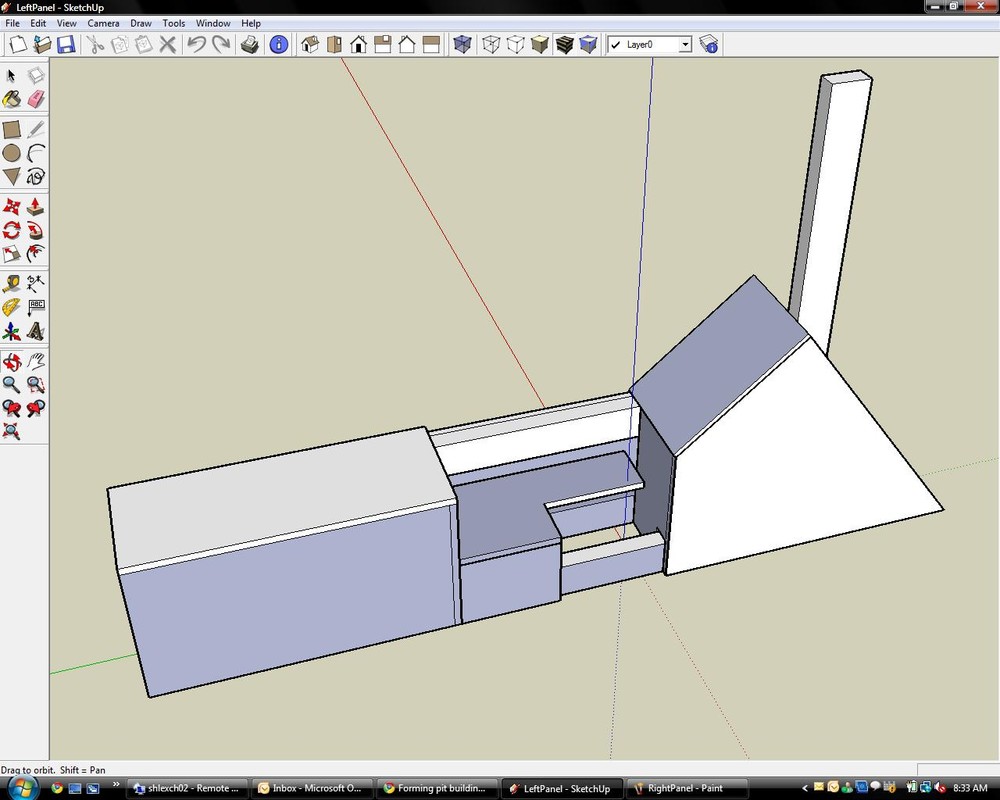Enable Wireframe display style
The height and width of the screenshot is (800, 1000).
[x=491, y=44]
